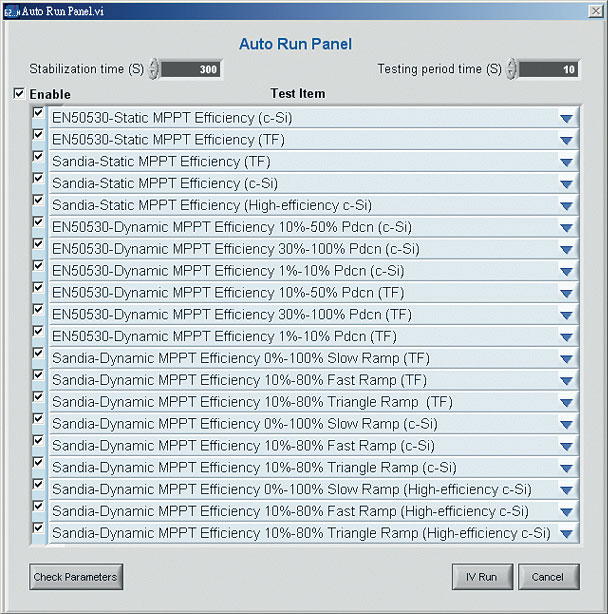Select 'EN50530-Dynamic MPPT Efficiency 1%-10% Pdcn (TF)' text
This screenshot has width=608, height=614.
click(224, 336)
